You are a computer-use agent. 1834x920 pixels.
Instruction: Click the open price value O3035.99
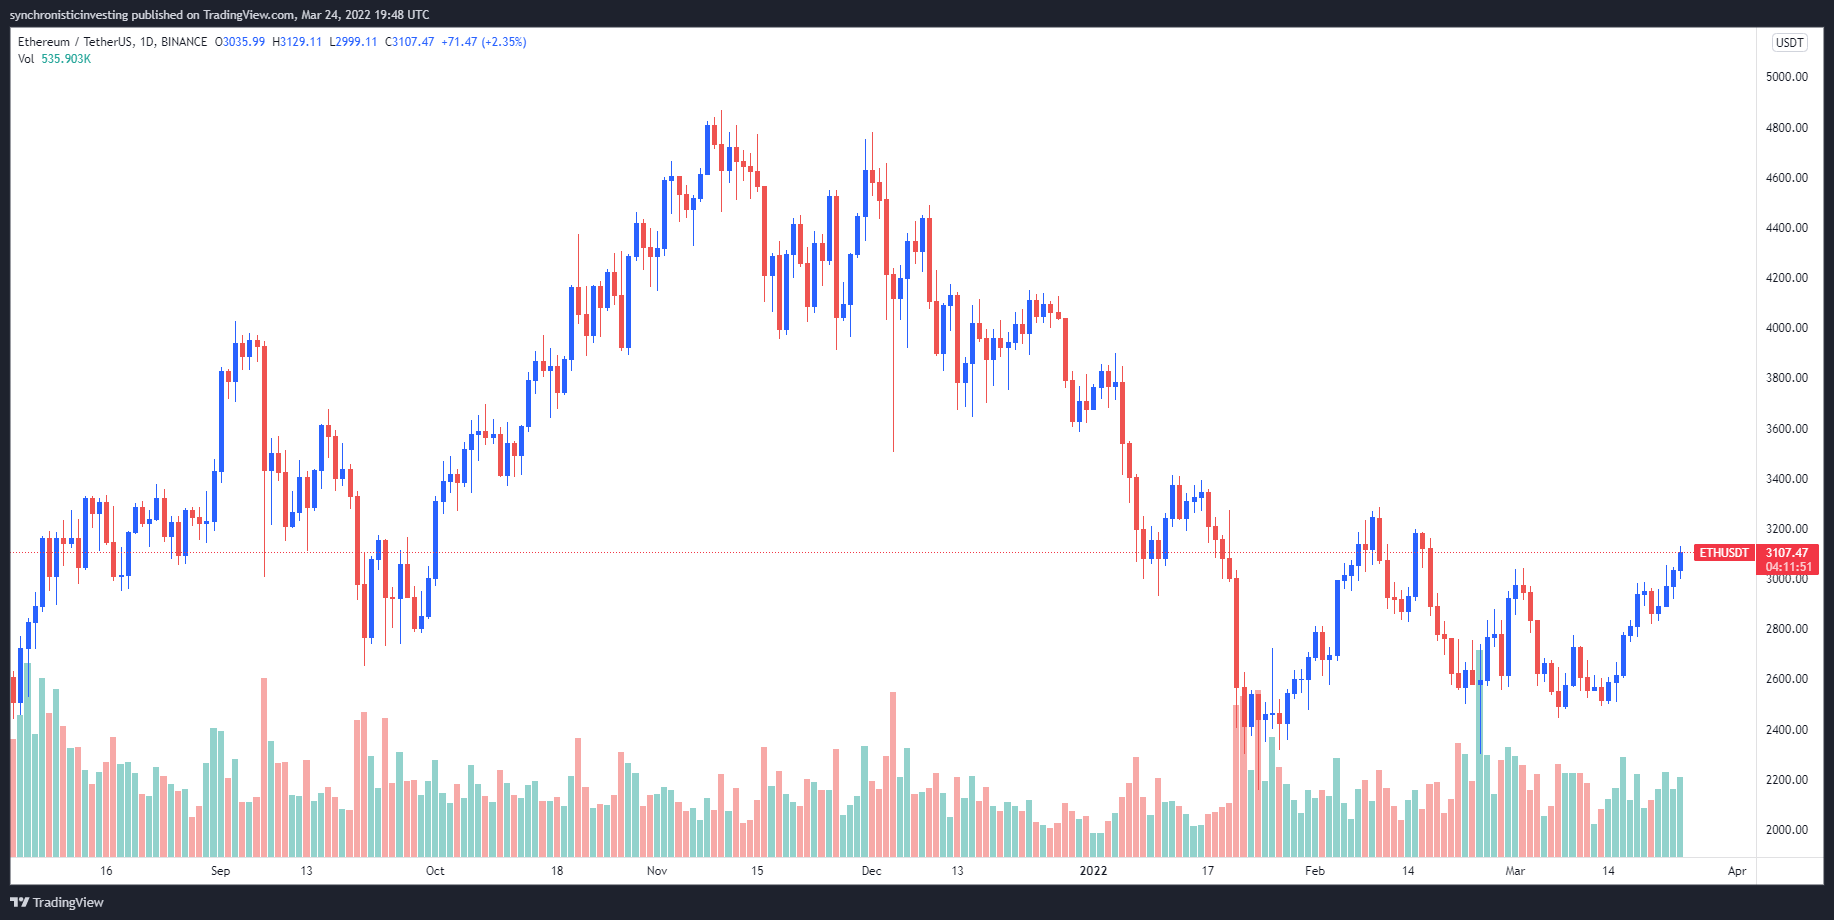[x=240, y=42]
